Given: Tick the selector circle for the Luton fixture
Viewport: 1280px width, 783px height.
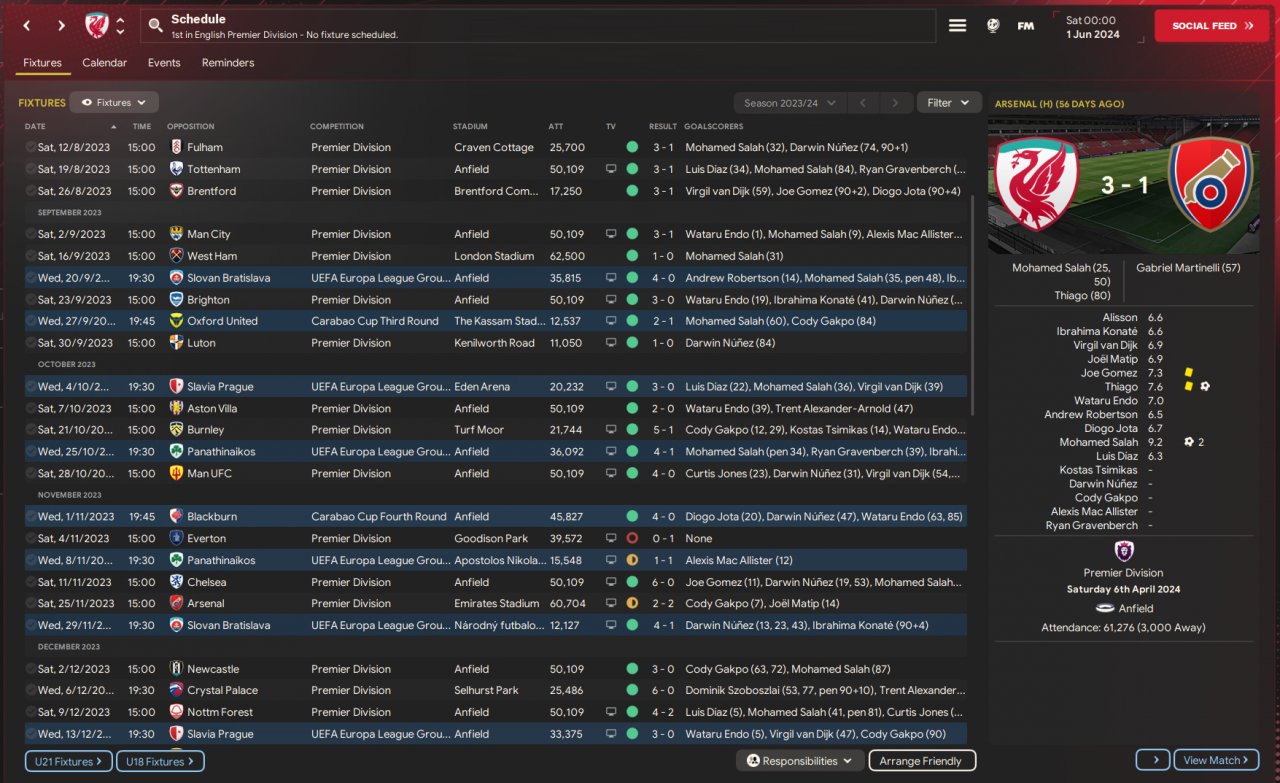Looking at the screenshot, I should [31, 343].
